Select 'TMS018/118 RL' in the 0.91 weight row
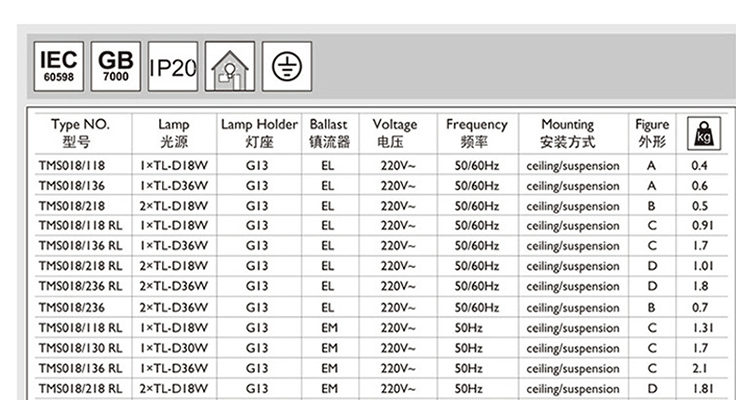The height and width of the screenshot is (400, 750). [x=80, y=225]
